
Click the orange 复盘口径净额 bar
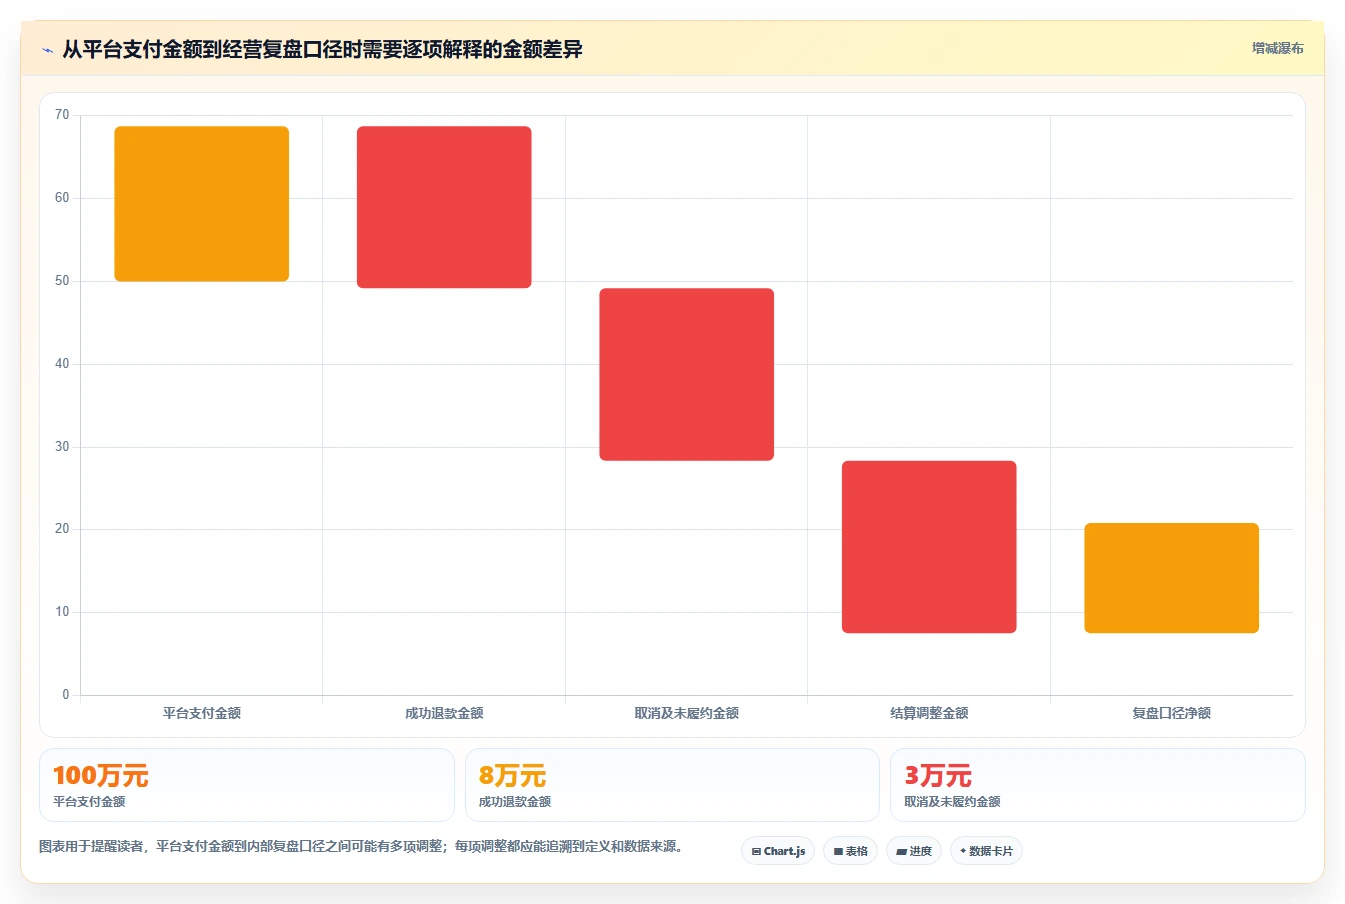pos(1172,578)
